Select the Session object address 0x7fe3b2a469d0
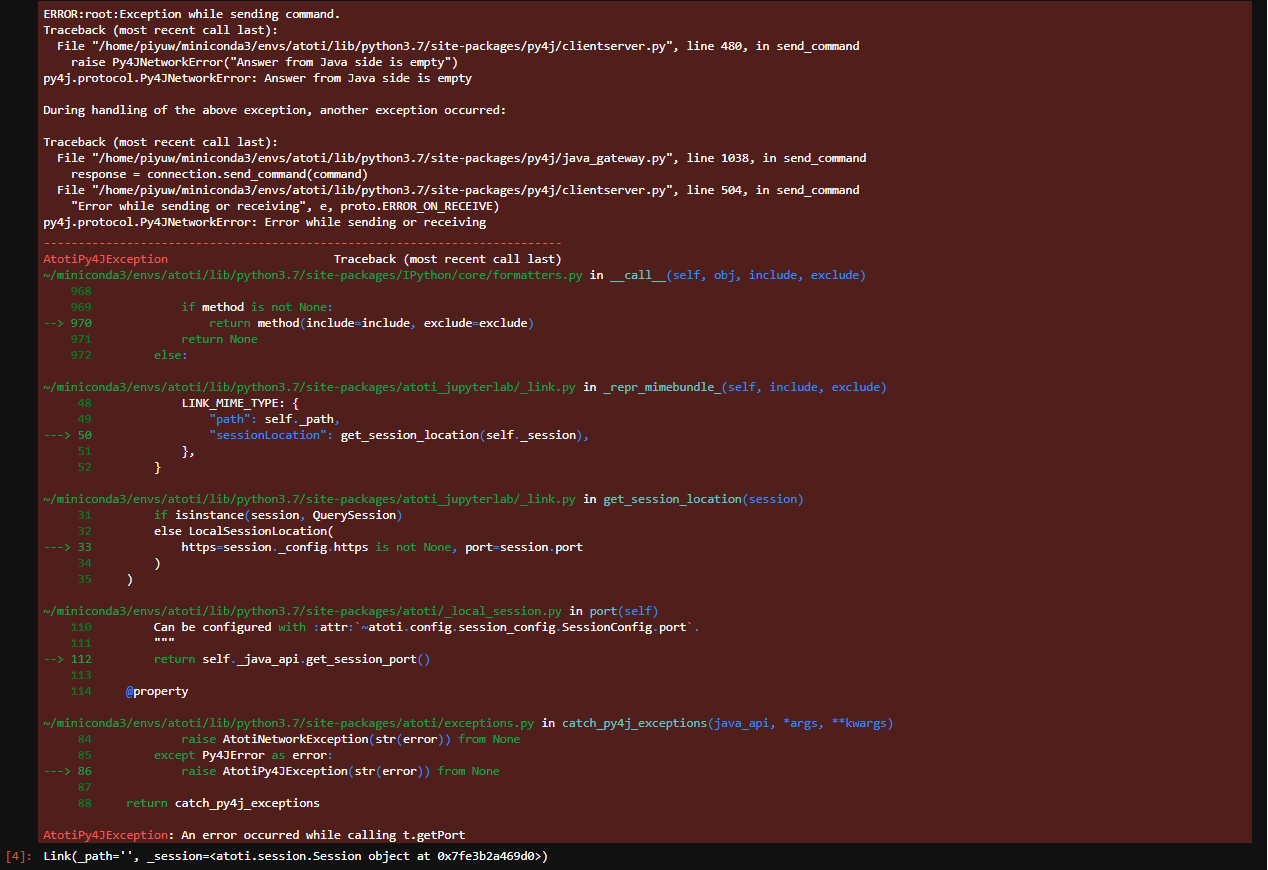 (x=490, y=856)
